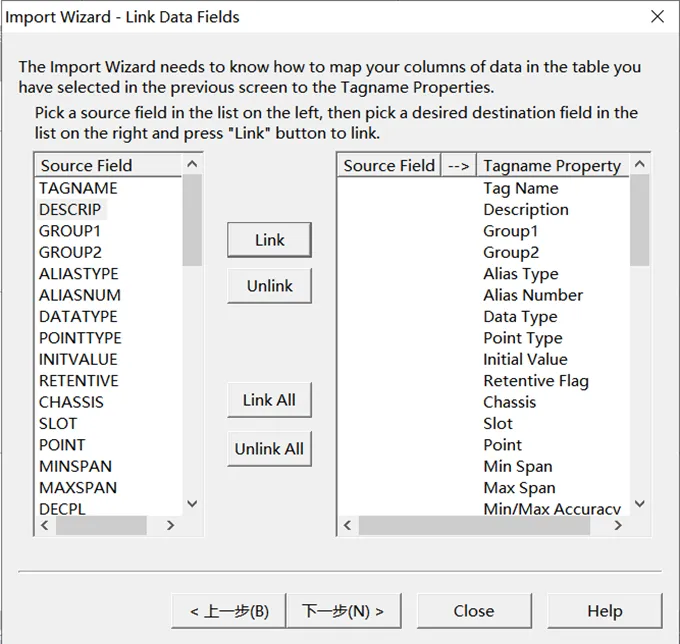Go back with the 上一步(B) button
Image resolution: width=680 pixels, height=644 pixels.
(229, 611)
